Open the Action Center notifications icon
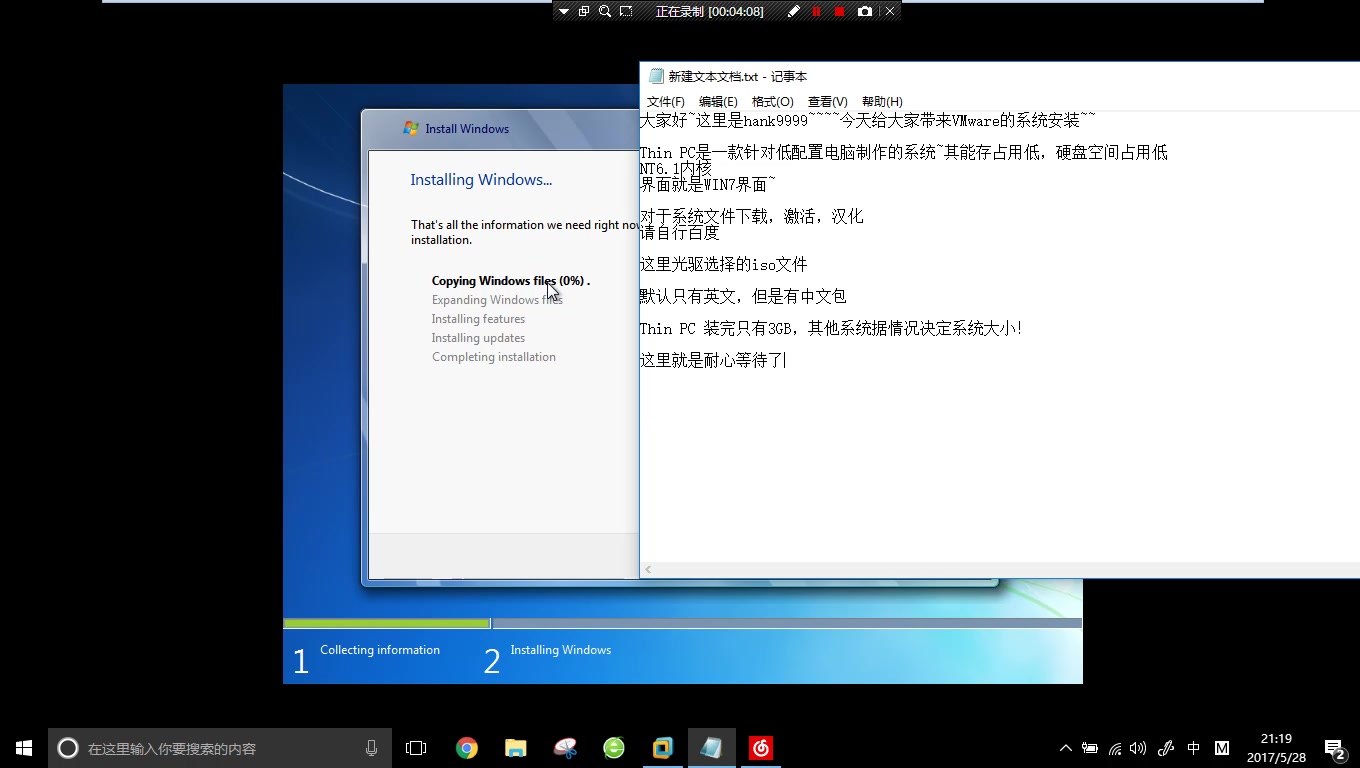This screenshot has height=768, width=1360. pyautogui.click(x=1334, y=748)
